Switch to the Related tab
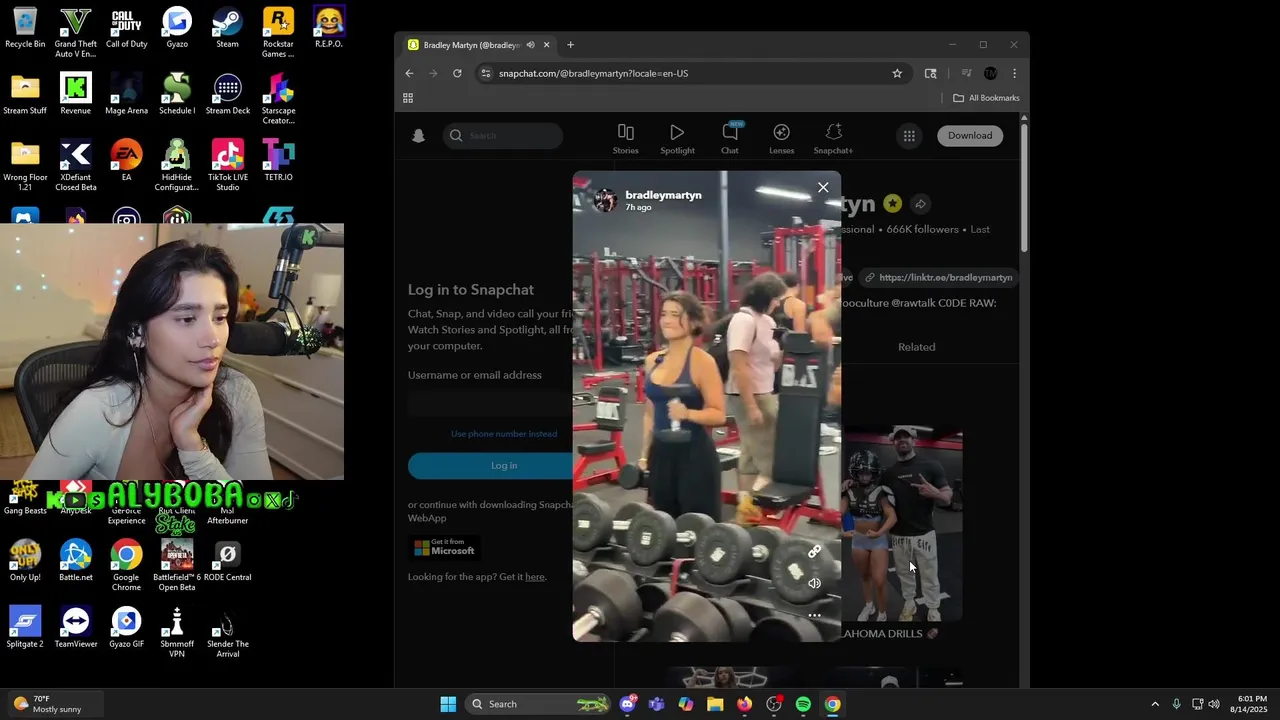This screenshot has width=1280, height=720. coord(917,347)
